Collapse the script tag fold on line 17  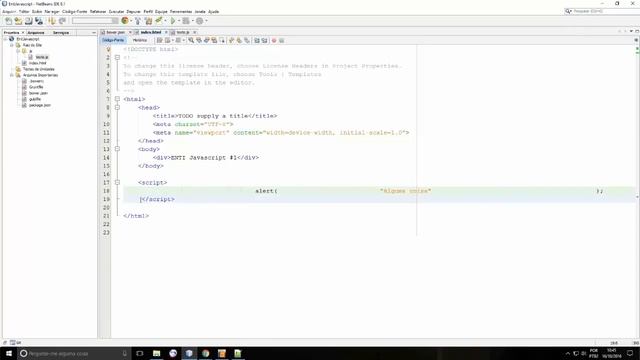(117, 182)
